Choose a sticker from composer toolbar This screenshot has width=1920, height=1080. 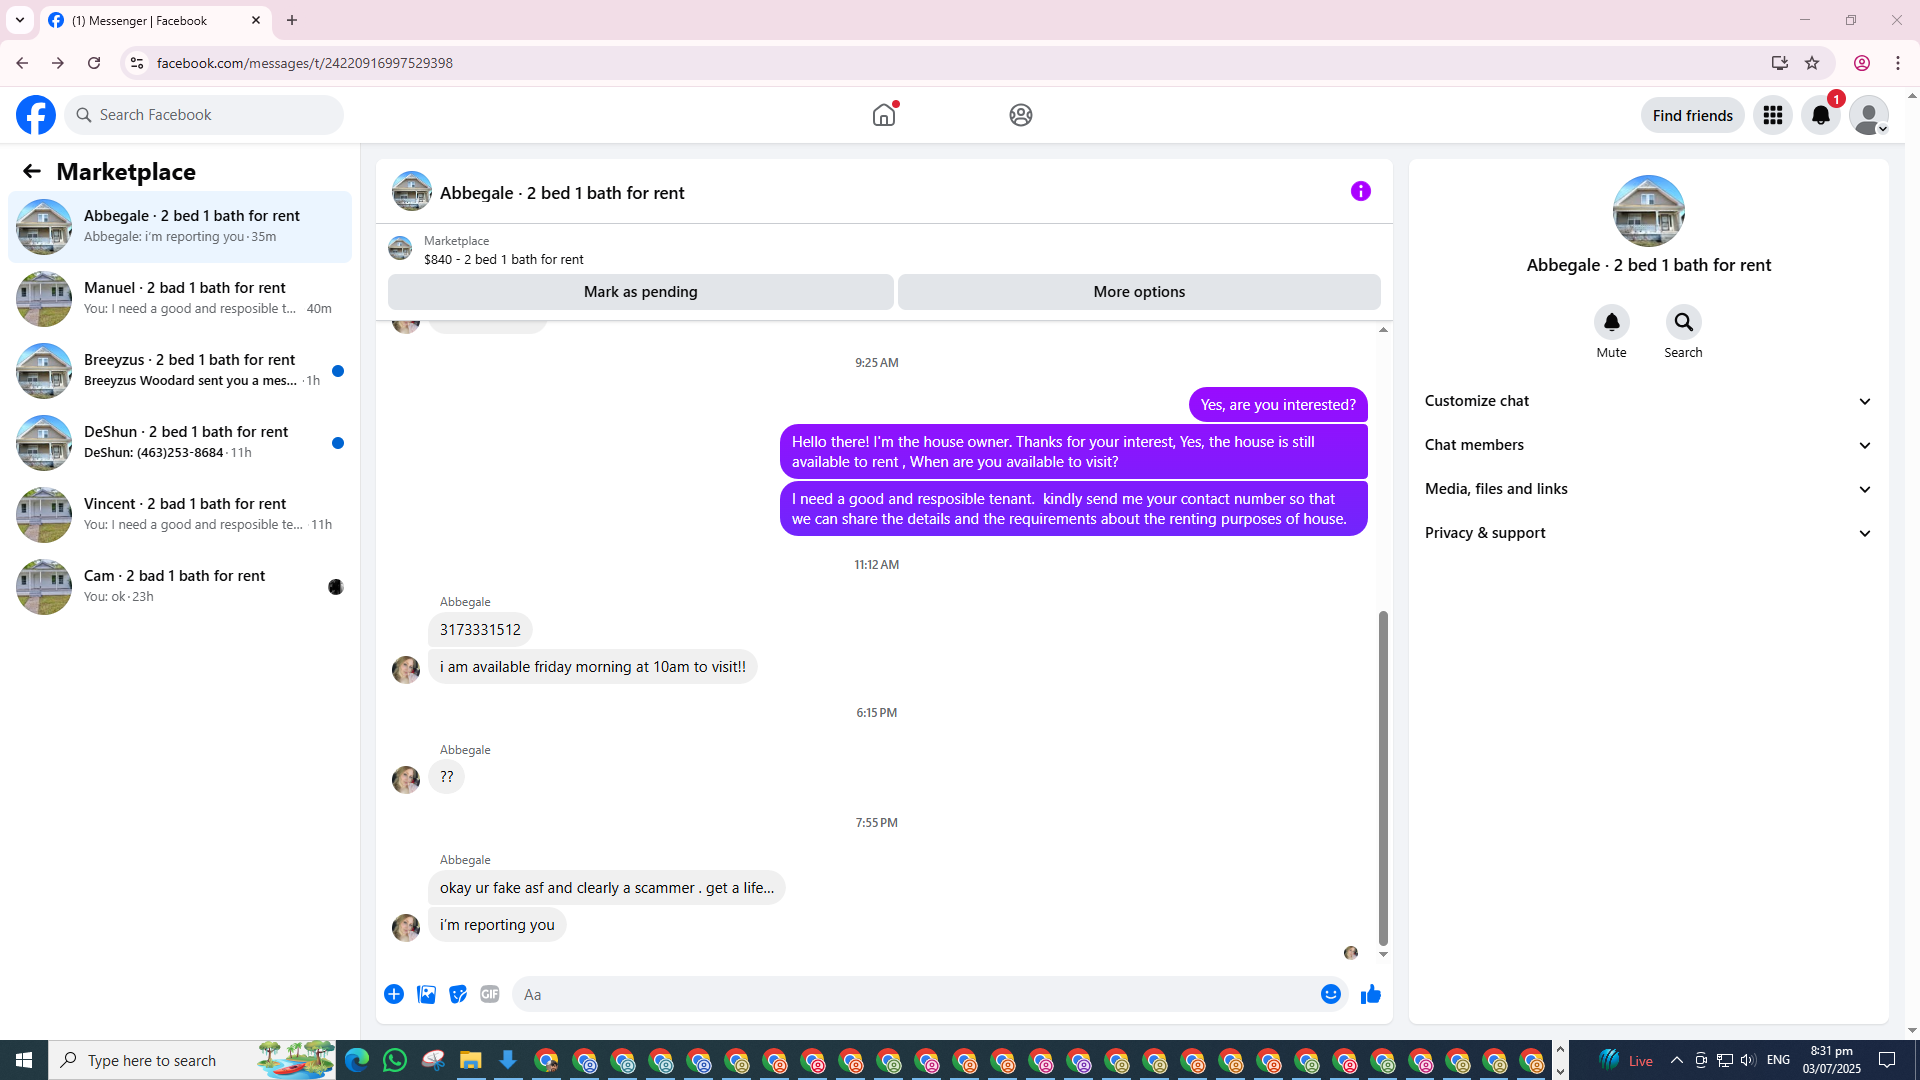[458, 994]
